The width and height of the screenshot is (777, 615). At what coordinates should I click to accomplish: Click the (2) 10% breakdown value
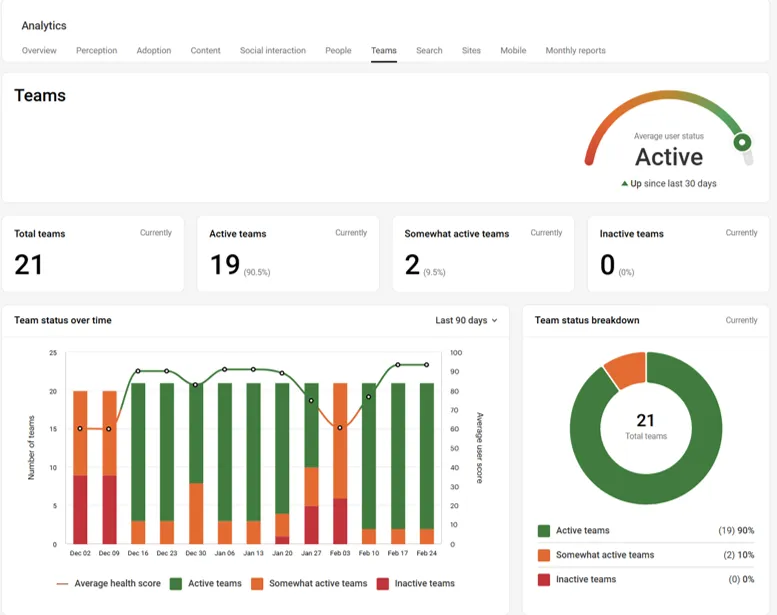(x=739, y=555)
